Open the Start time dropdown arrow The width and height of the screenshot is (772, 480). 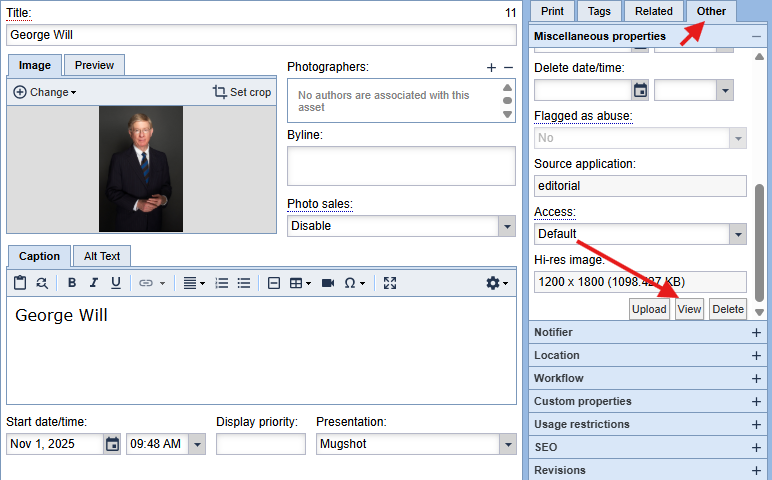click(x=197, y=444)
